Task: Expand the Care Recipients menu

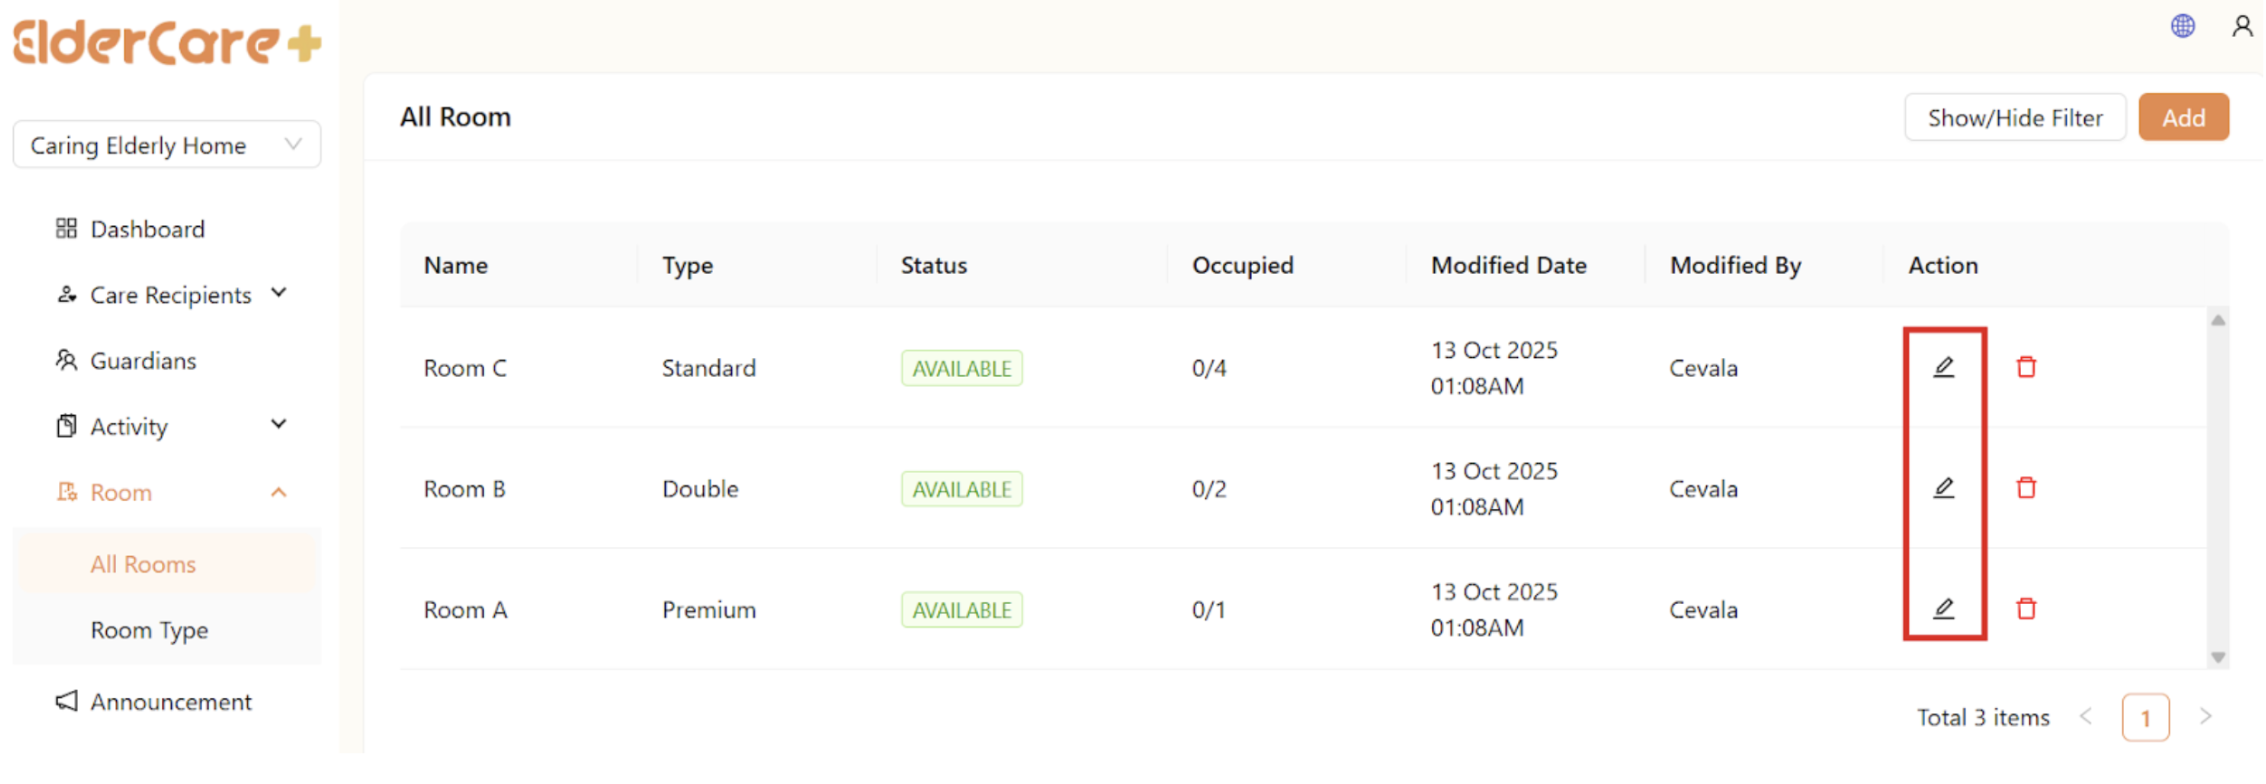Action: pos(170,295)
